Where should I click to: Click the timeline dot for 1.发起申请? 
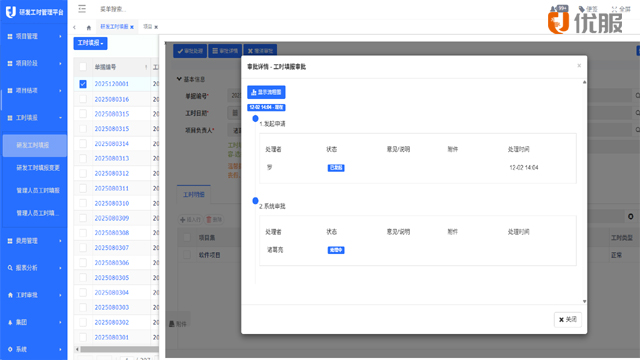[x=255, y=118]
